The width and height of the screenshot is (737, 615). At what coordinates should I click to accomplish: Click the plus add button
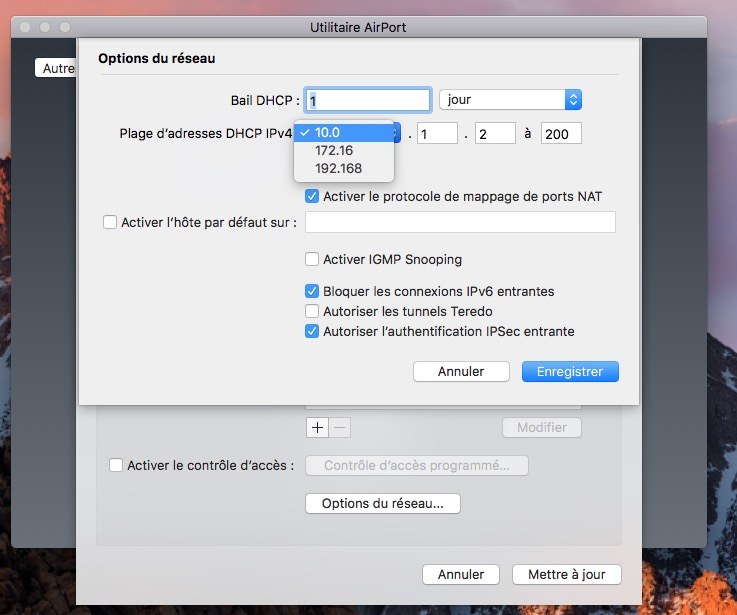pos(317,427)
